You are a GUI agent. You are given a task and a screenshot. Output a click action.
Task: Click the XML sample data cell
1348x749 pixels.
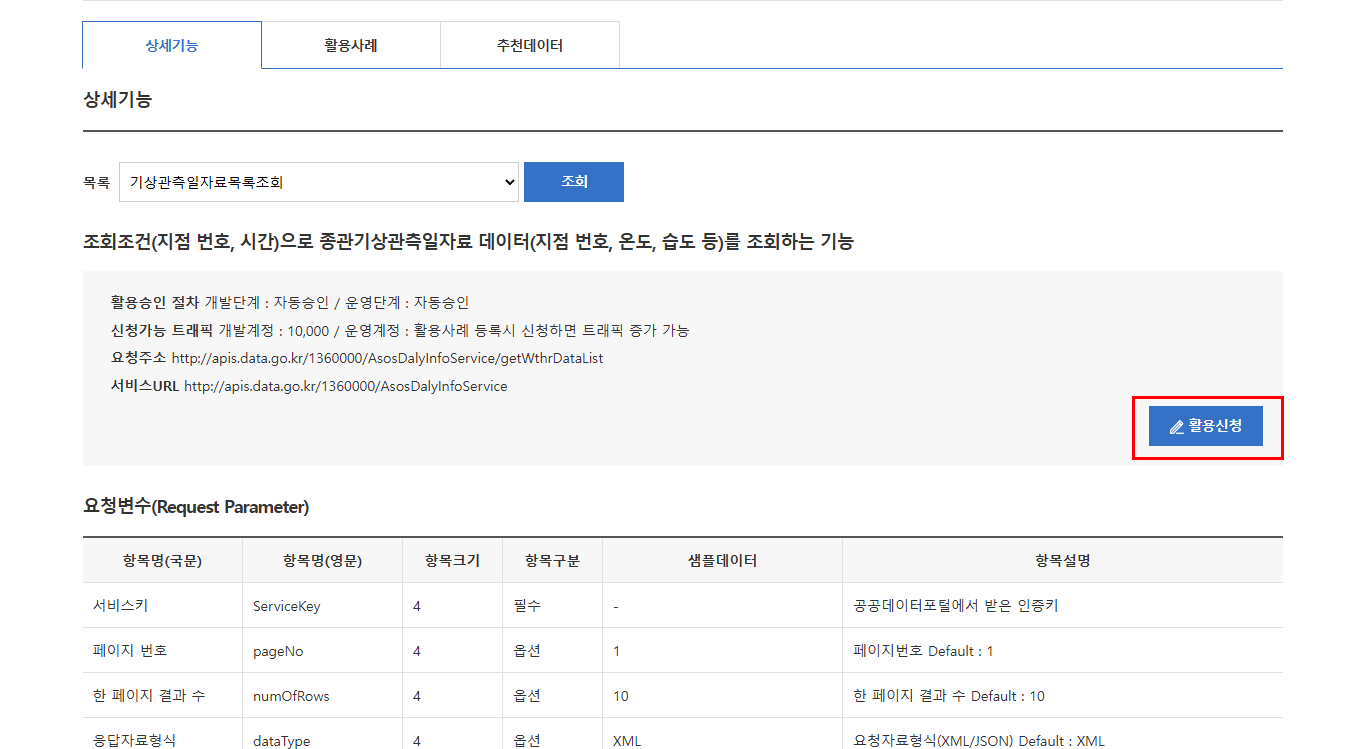(722, 734)
